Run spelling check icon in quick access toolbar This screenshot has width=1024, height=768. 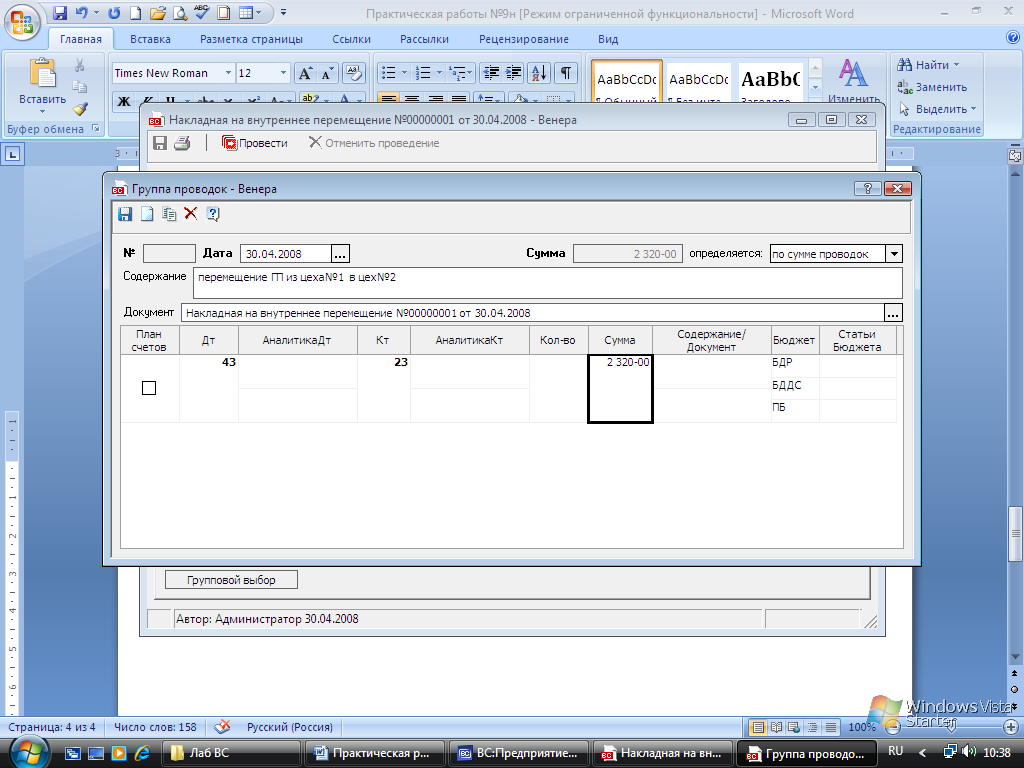(x=202, y=12)
